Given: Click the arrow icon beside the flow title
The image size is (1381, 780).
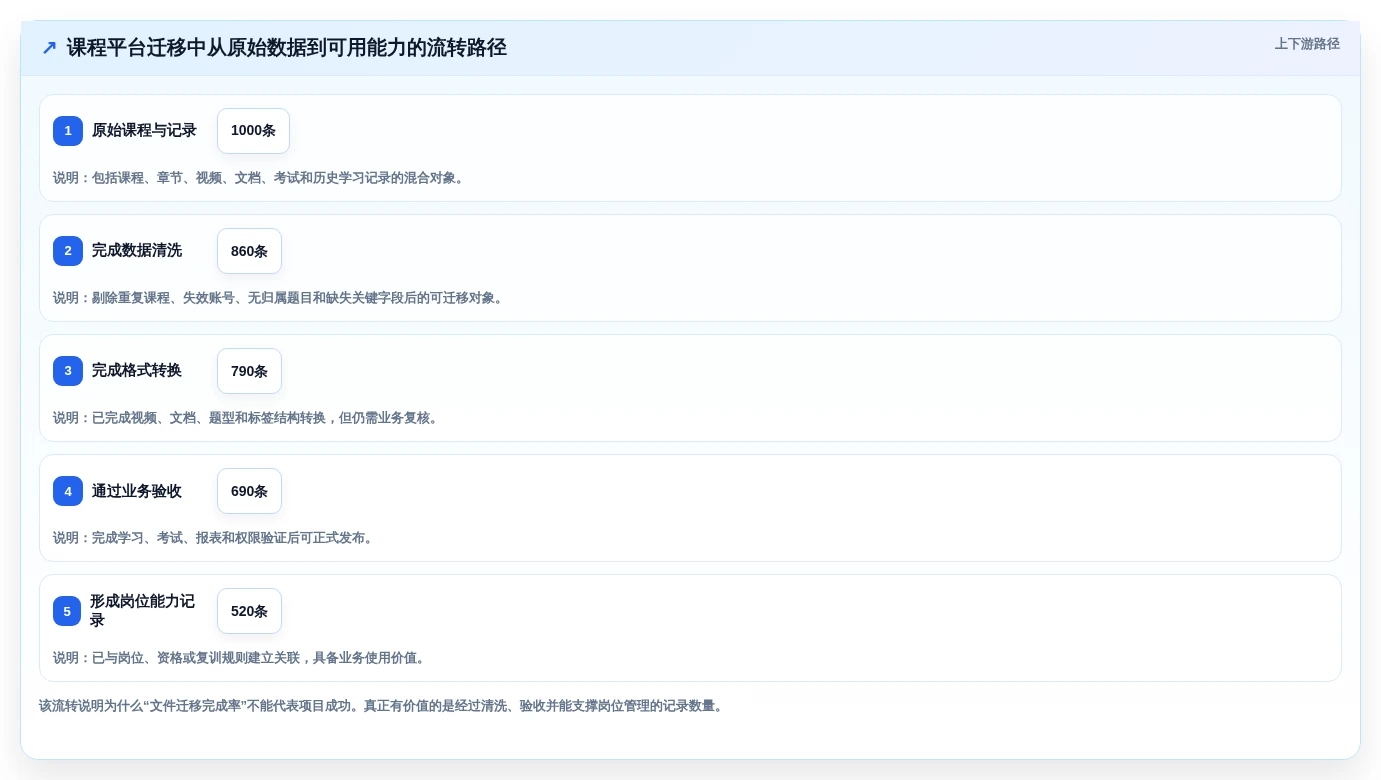Looking at the screenshot, I should [49, 48].
